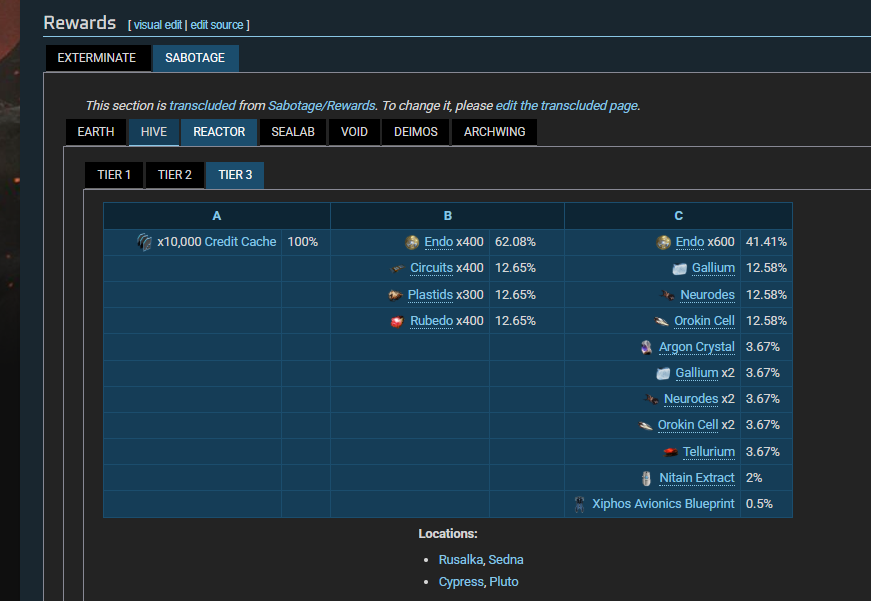Select the Sealab tab
The height and width of the screenshot is (601, 871).
[x=292, y=132]
